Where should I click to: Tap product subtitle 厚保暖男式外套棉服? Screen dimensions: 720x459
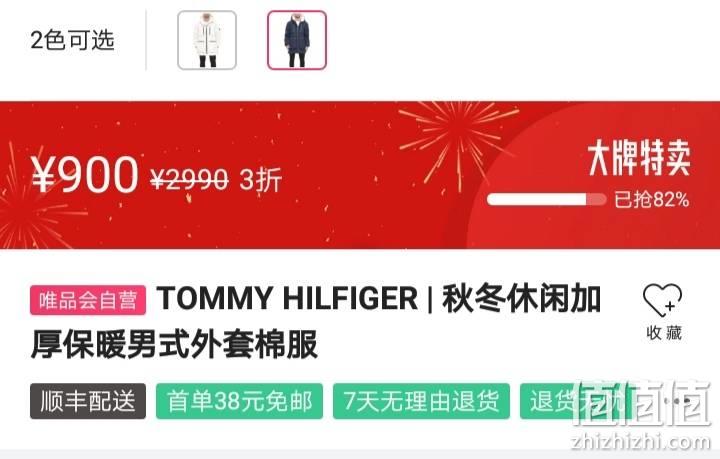coord(174,345)
